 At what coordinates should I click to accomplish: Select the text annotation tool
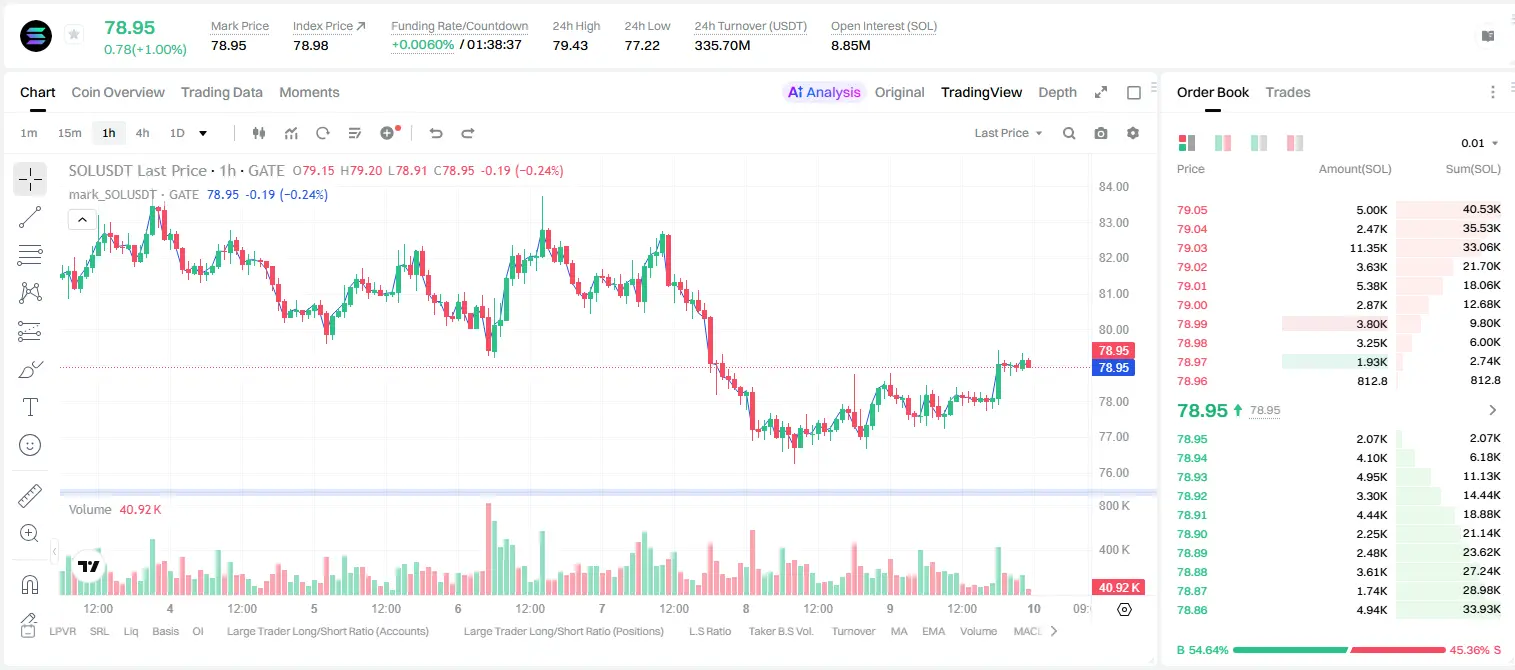click(30, 407)
